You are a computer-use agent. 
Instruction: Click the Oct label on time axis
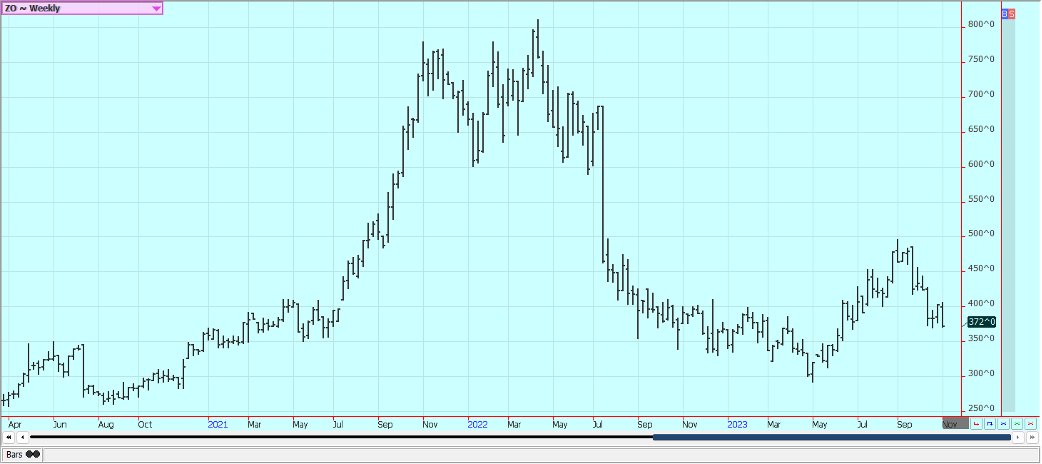[146, 423]
